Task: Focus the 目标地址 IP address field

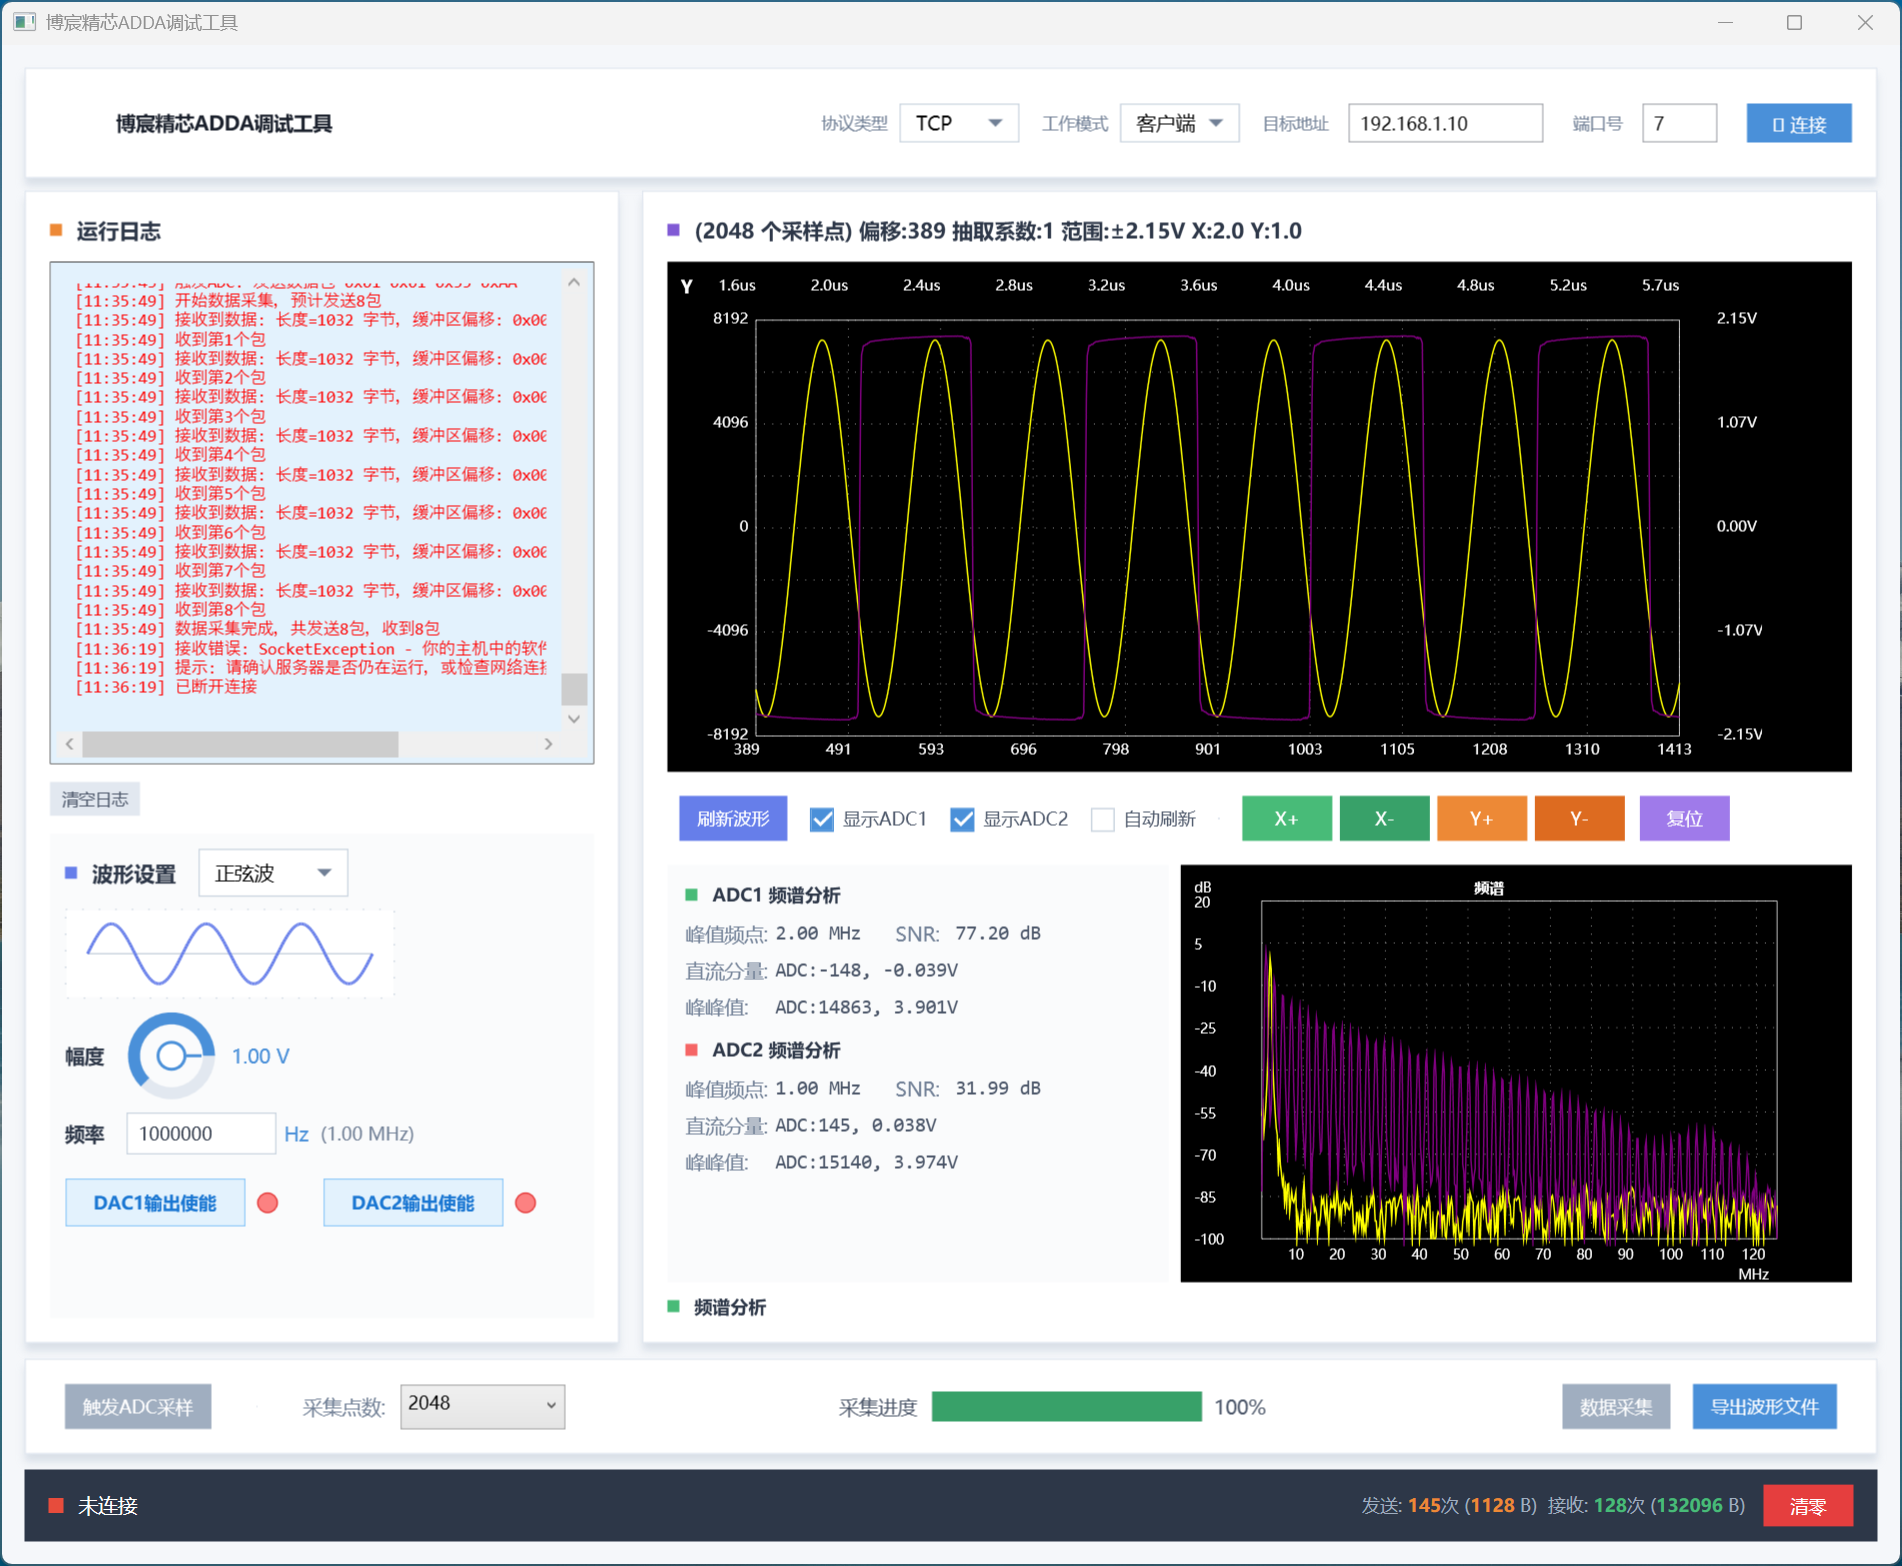Action: click(x=1444, y=123)
